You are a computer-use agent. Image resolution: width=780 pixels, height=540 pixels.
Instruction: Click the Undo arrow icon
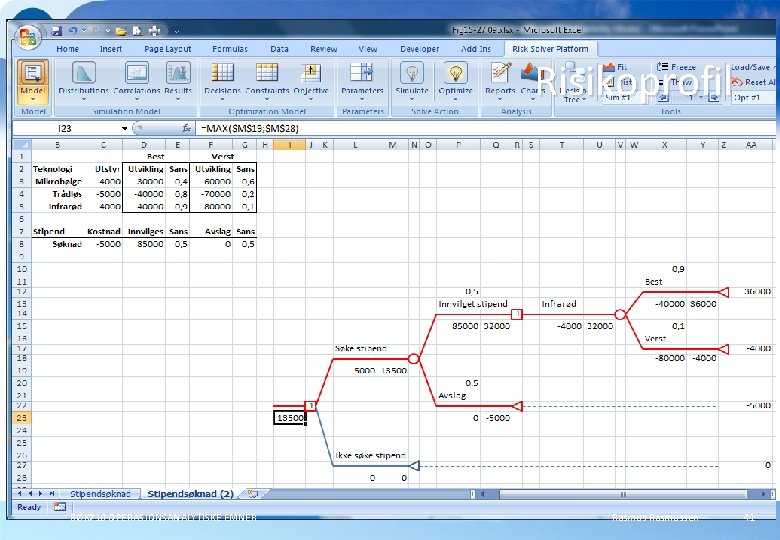[x=73, y=31]
